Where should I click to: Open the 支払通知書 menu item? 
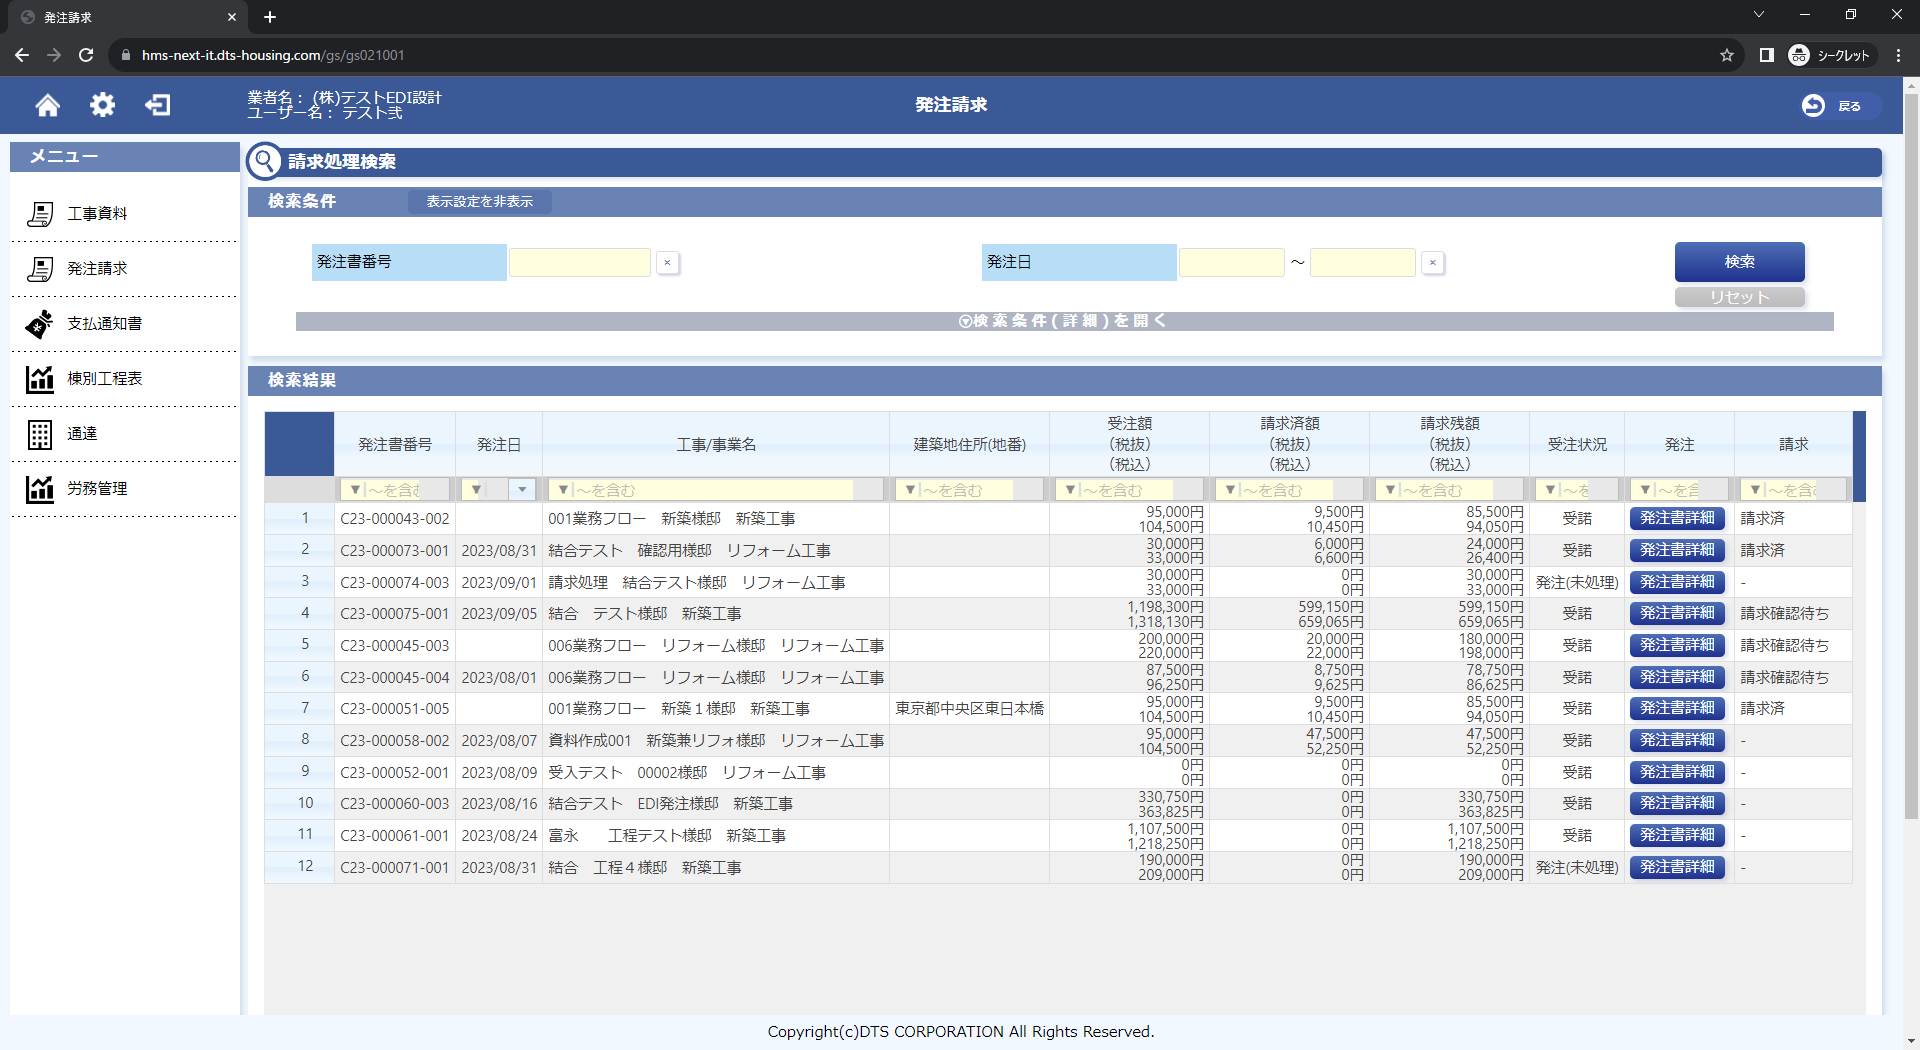104,324
